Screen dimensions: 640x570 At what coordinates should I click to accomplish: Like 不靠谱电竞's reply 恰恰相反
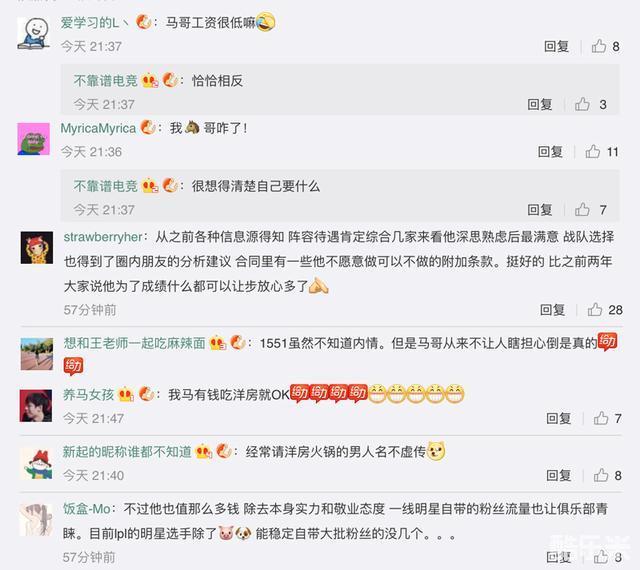coord(582,105)
